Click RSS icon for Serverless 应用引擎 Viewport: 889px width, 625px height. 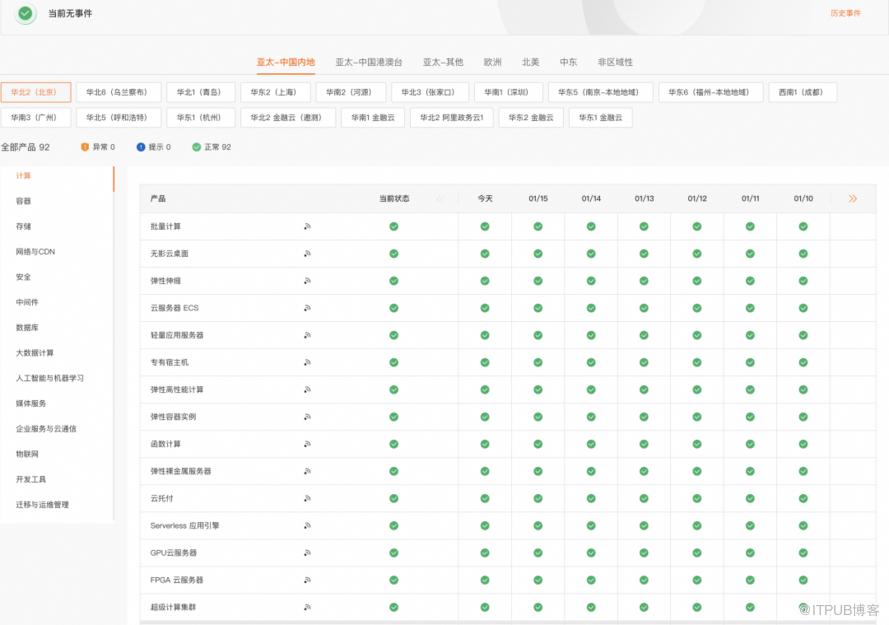(307, 526)
